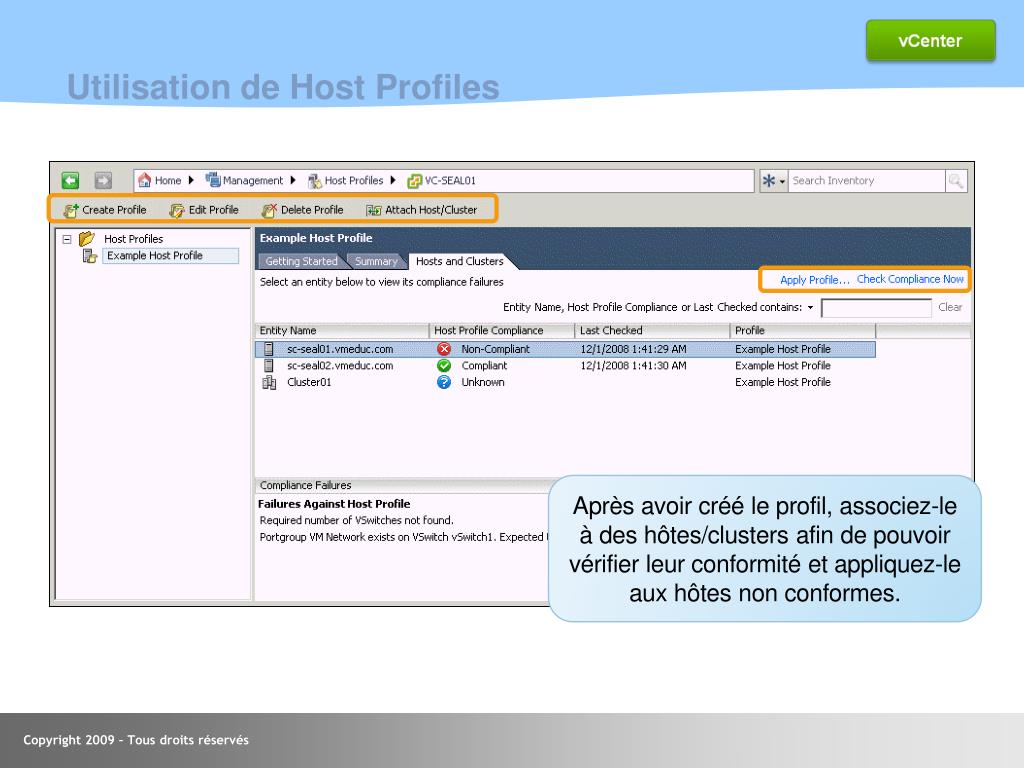Open the search filter asterisk dropdown
This screenshot has height=768, width=1024.
pos(774,181)
